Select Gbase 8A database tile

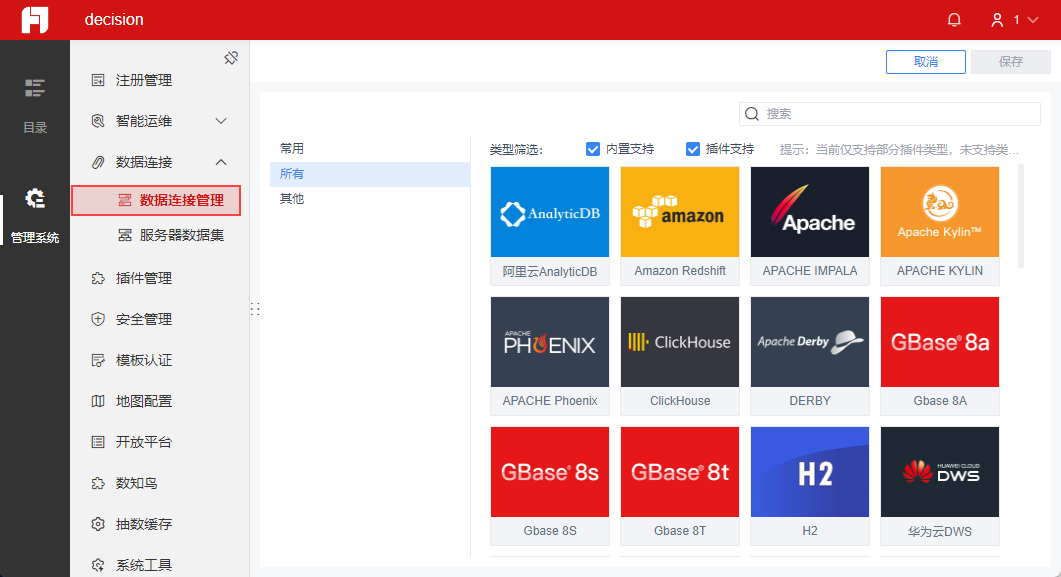(x=940, y=356)
